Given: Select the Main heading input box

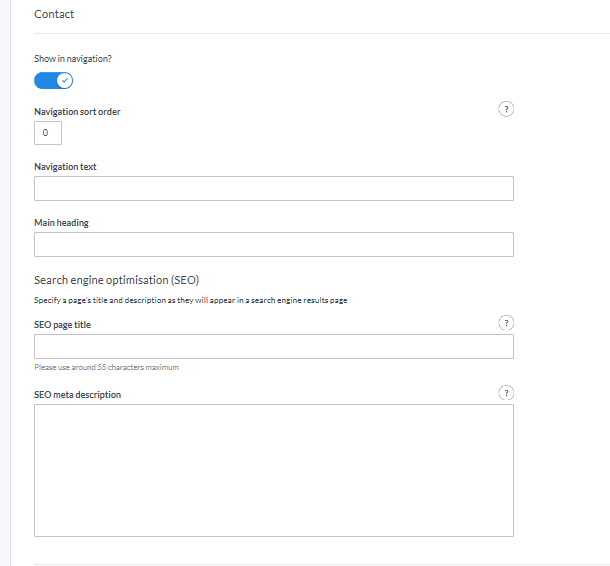Looking at the screenshot, I should pos(273,245).
